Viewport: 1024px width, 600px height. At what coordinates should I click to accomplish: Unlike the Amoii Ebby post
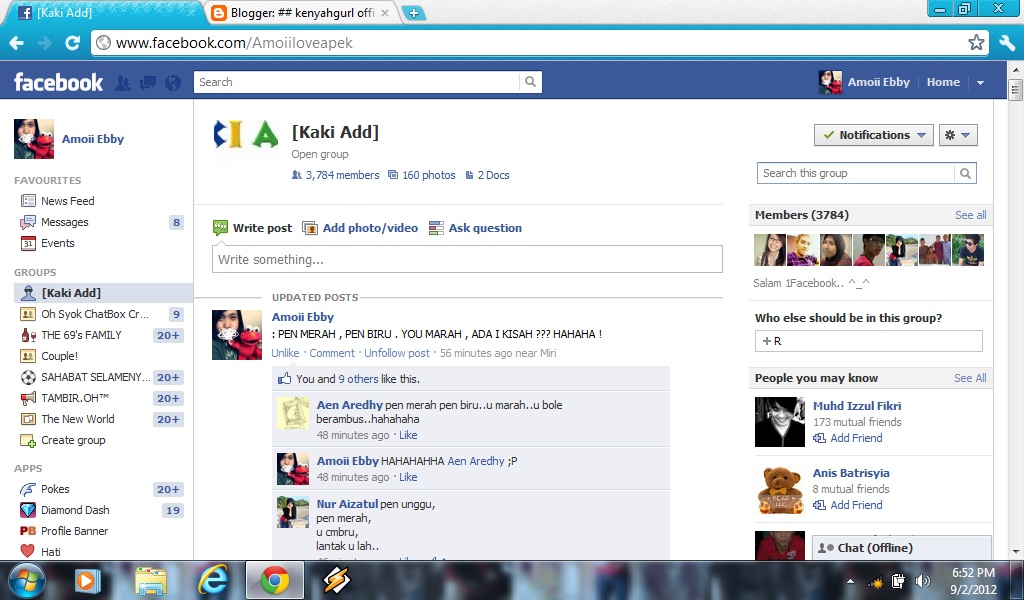click(x=285, y=353)
